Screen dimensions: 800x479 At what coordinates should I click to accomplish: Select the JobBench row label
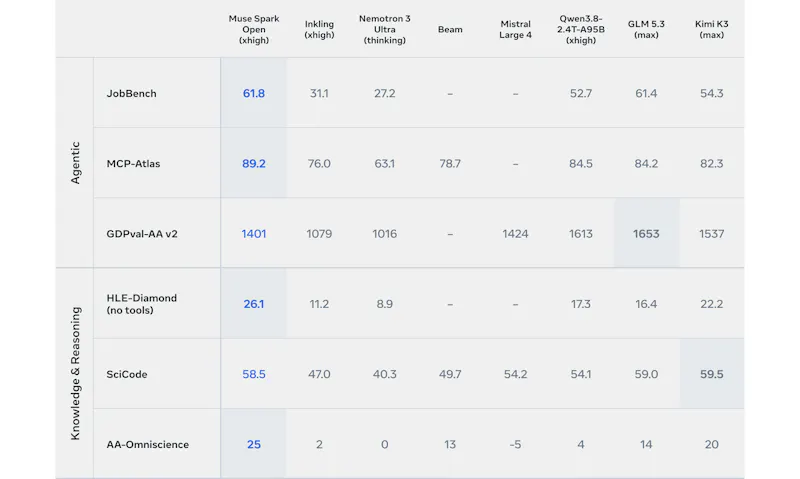[x=131, y=93]
